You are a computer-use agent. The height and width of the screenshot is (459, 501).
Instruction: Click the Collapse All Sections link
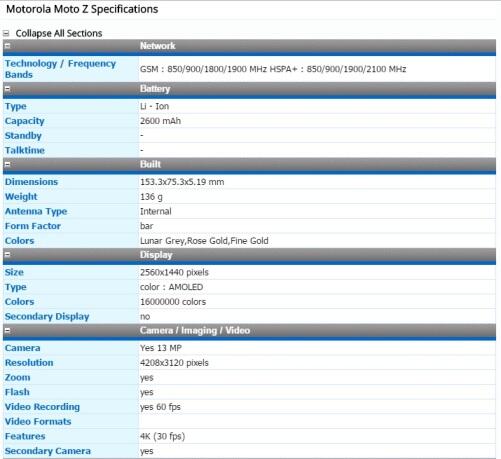coord(59,33)
